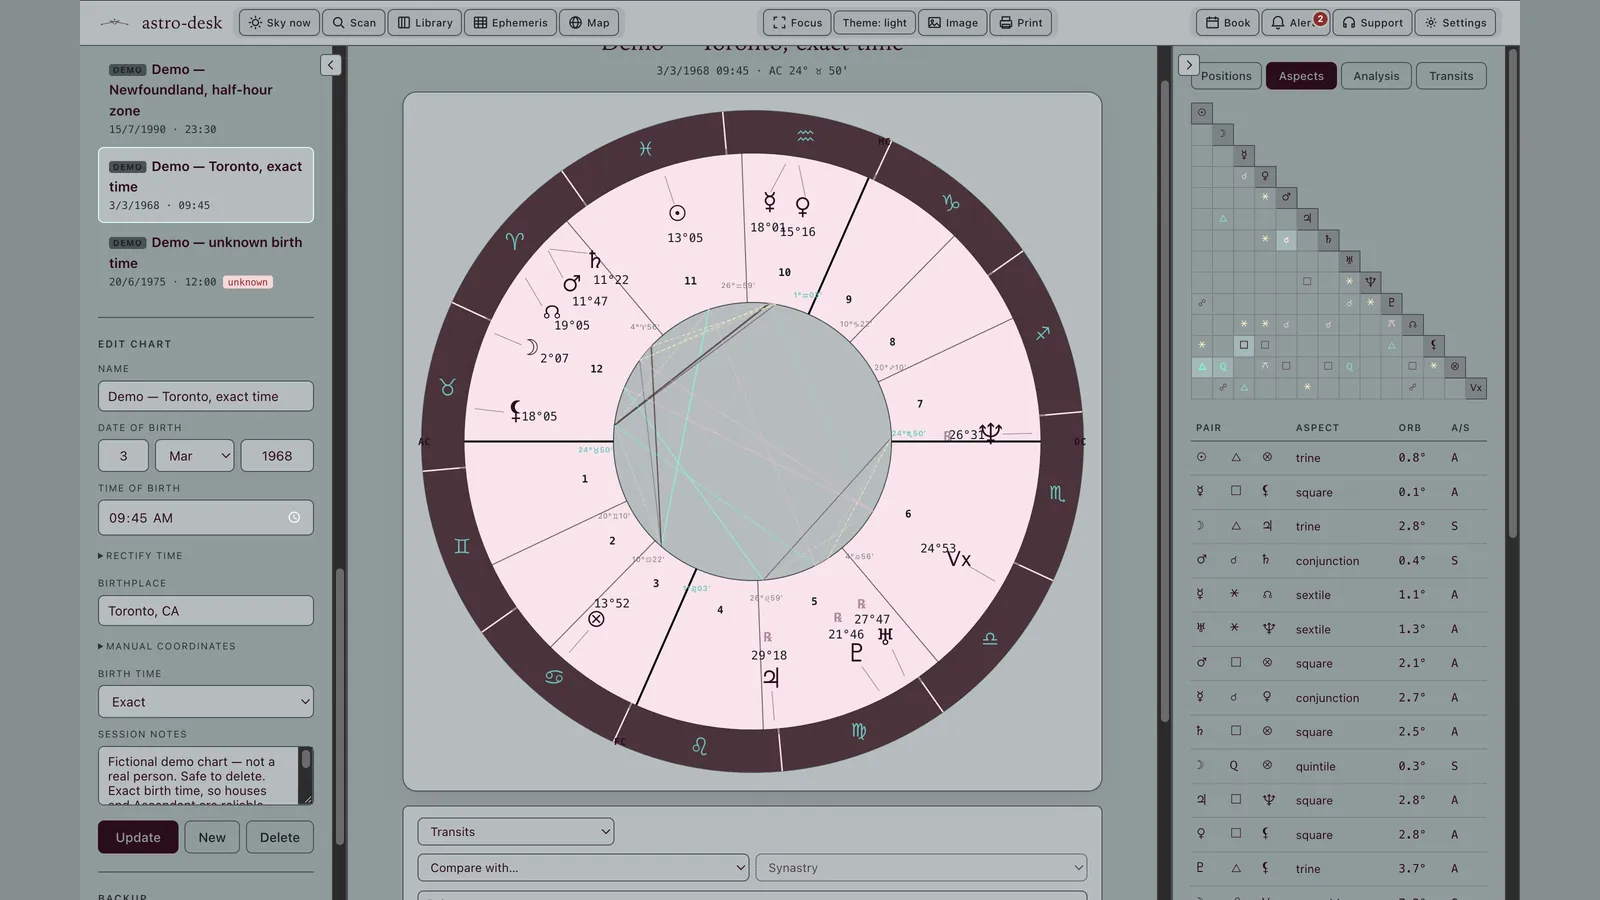The image size is (1600, 900).
Task: Open the Birth Time accuracy dropdown
Action: (205, 702)
